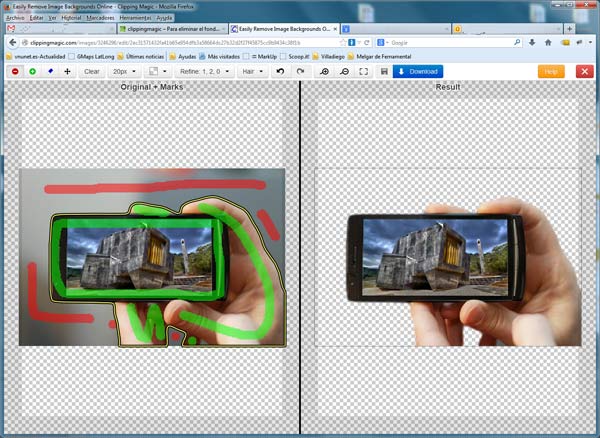Click the zoom out magnifier
This screenshot has height=438, width=600.
(344, 72)
